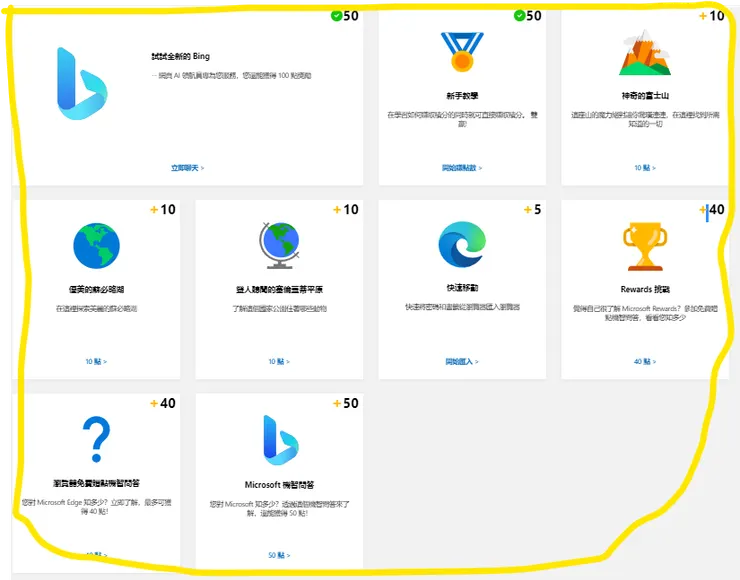The image size is (740, 580).
Task: Click the Earth globe icon on the 蘇必略湖 card
Action: (96, 246)
